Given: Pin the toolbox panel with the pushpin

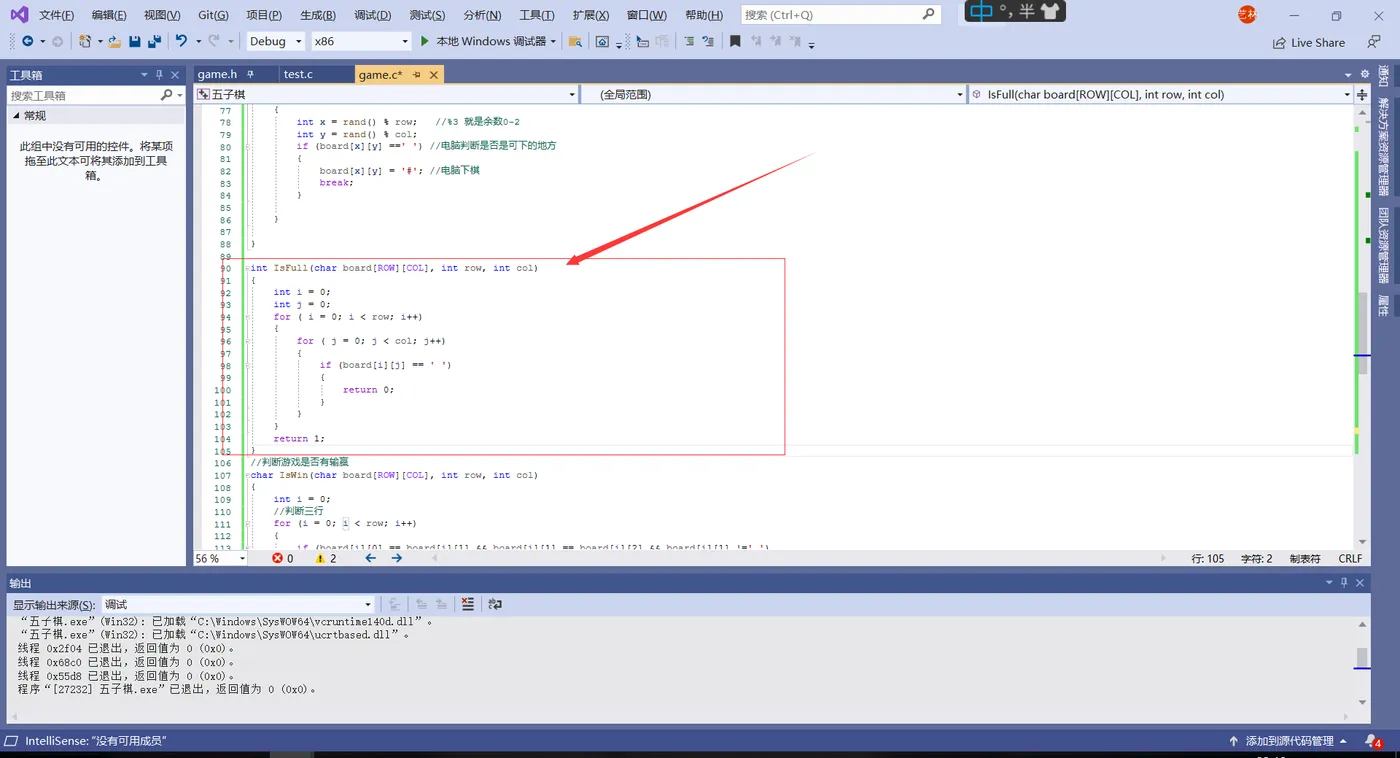Looking at the screenshot, I should point(159,75).
